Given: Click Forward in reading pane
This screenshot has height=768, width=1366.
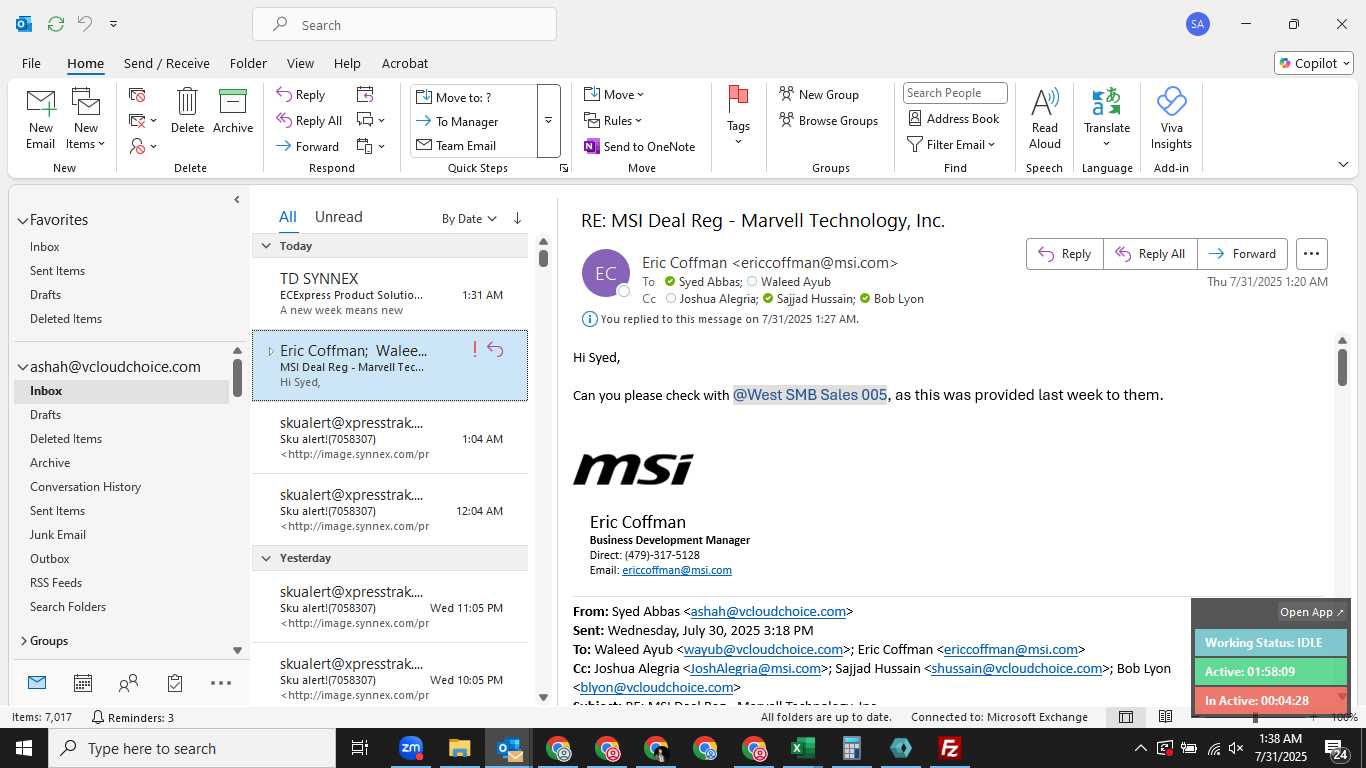Looking at the screenshot, I should [1243, 254].
